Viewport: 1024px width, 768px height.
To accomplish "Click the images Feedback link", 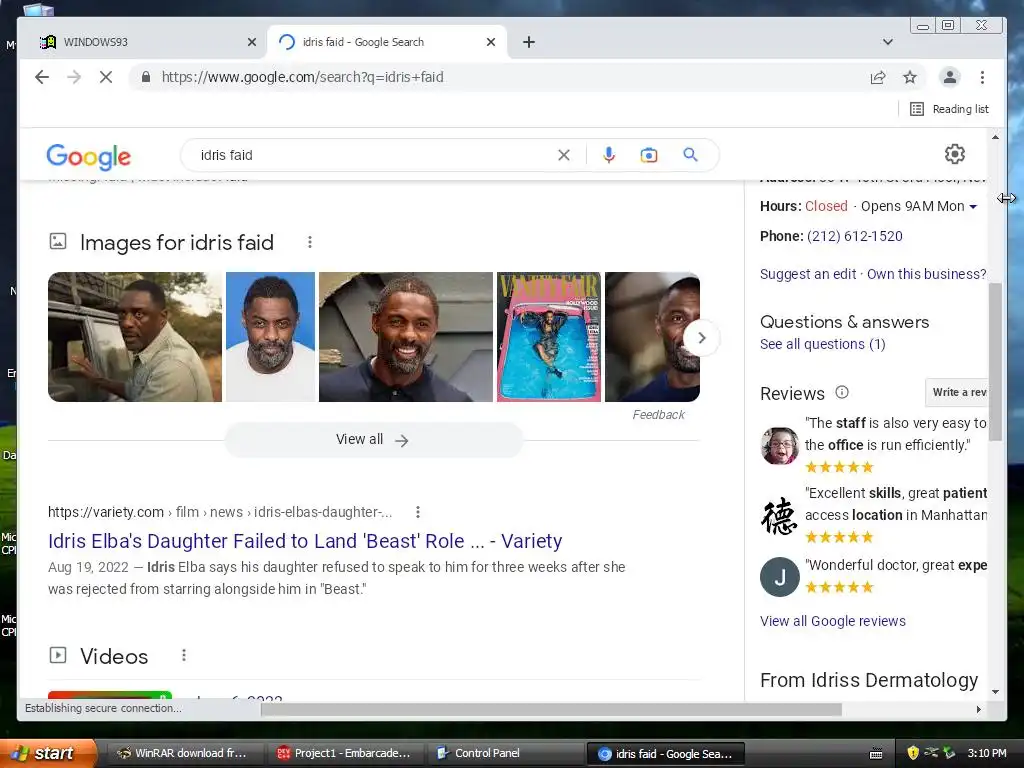I will (658, 415).
